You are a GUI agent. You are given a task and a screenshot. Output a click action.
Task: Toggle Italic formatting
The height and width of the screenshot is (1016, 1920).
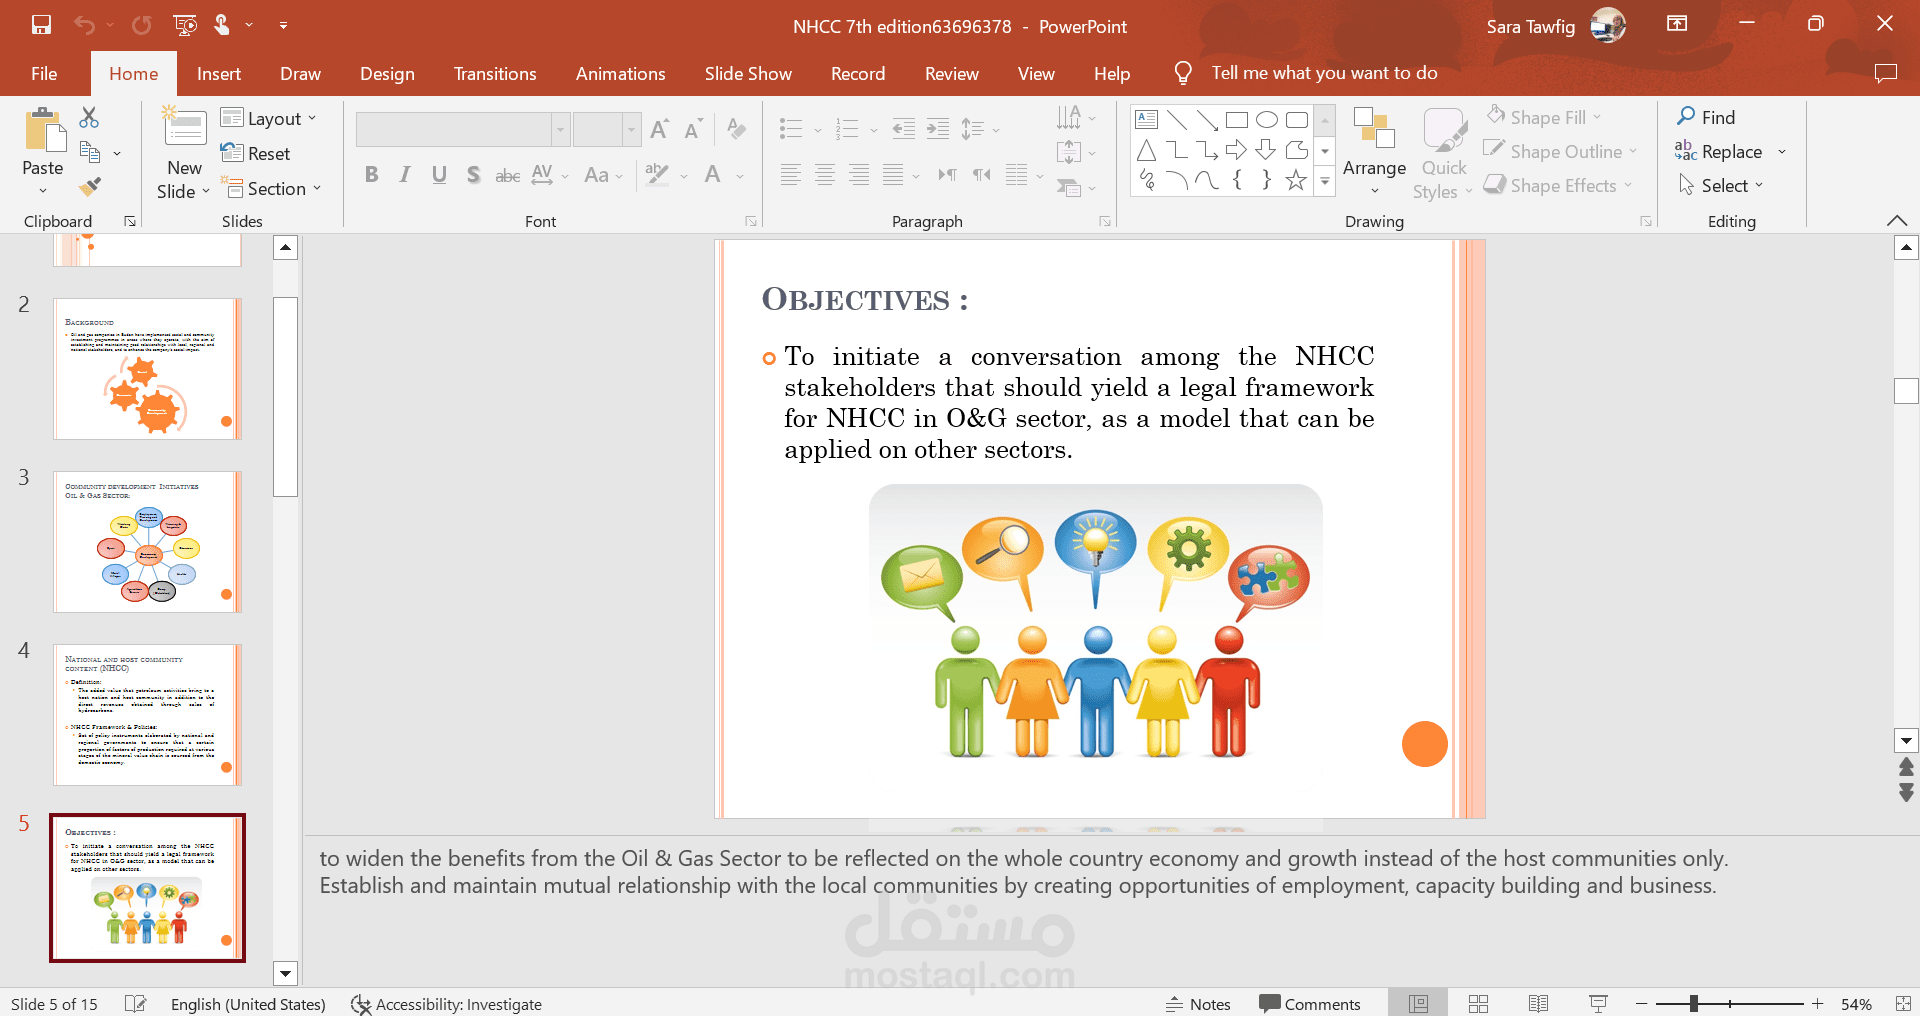(405, 175)
